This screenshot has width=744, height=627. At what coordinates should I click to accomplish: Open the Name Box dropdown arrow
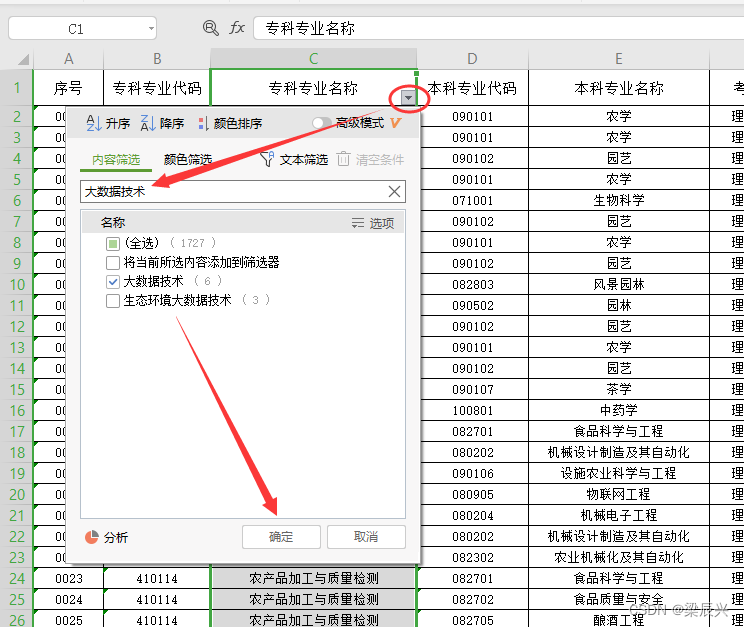(x=151, y=29)
